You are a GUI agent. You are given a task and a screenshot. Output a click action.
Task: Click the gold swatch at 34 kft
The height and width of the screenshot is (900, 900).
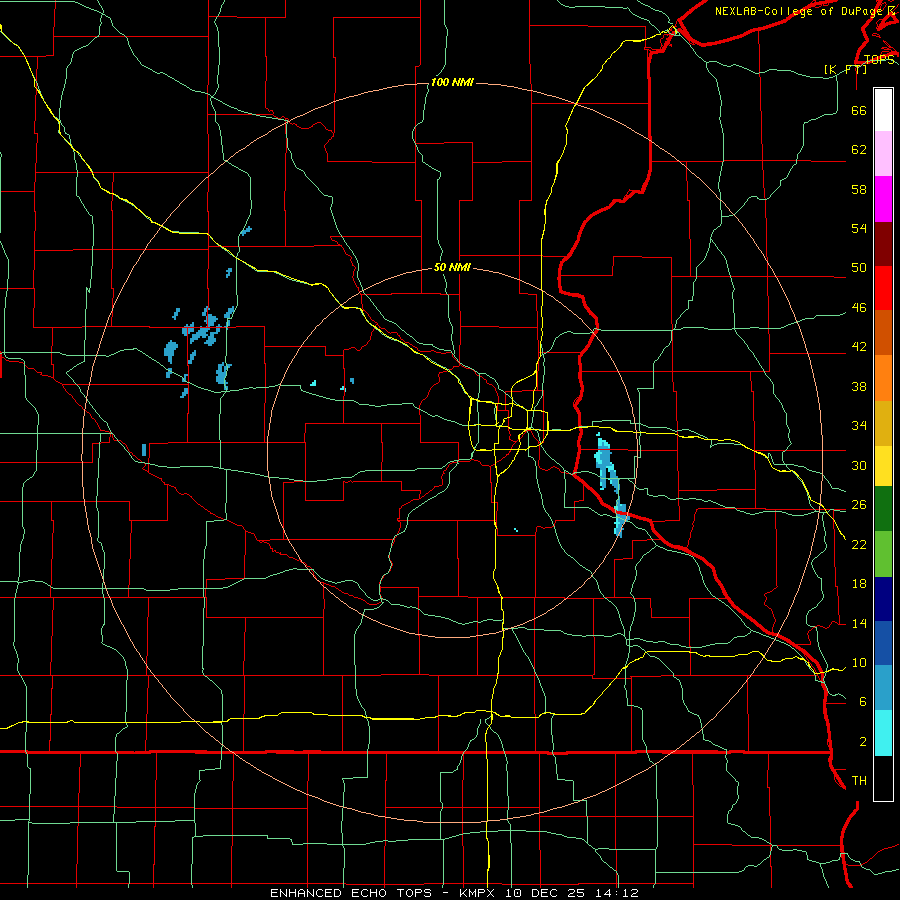(x=883, y=423)
